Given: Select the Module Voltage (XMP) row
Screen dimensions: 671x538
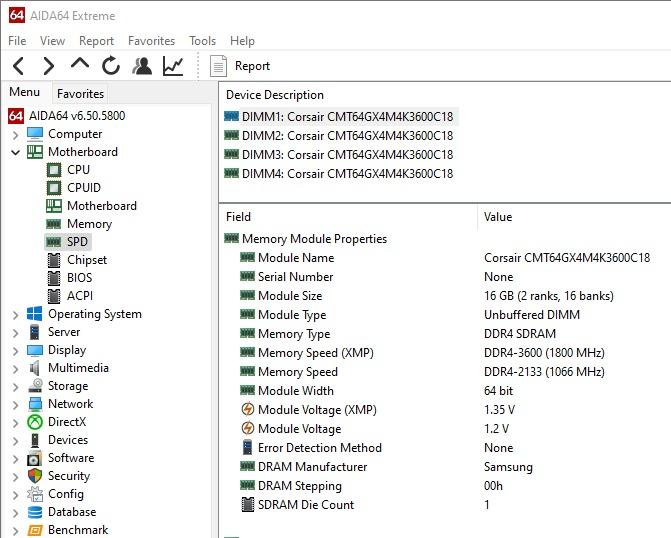Looking at the screenshot, I should [x=445, y=410].
